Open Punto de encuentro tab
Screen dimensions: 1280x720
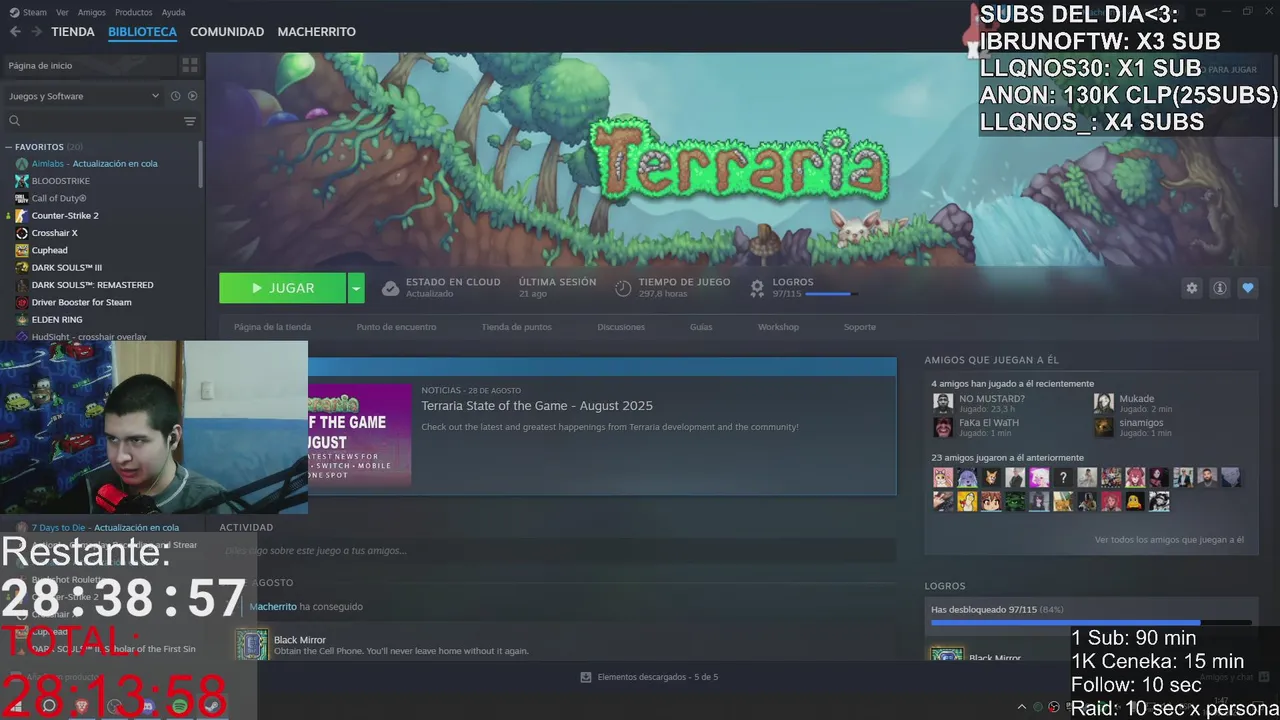click(x=396, y=327)
